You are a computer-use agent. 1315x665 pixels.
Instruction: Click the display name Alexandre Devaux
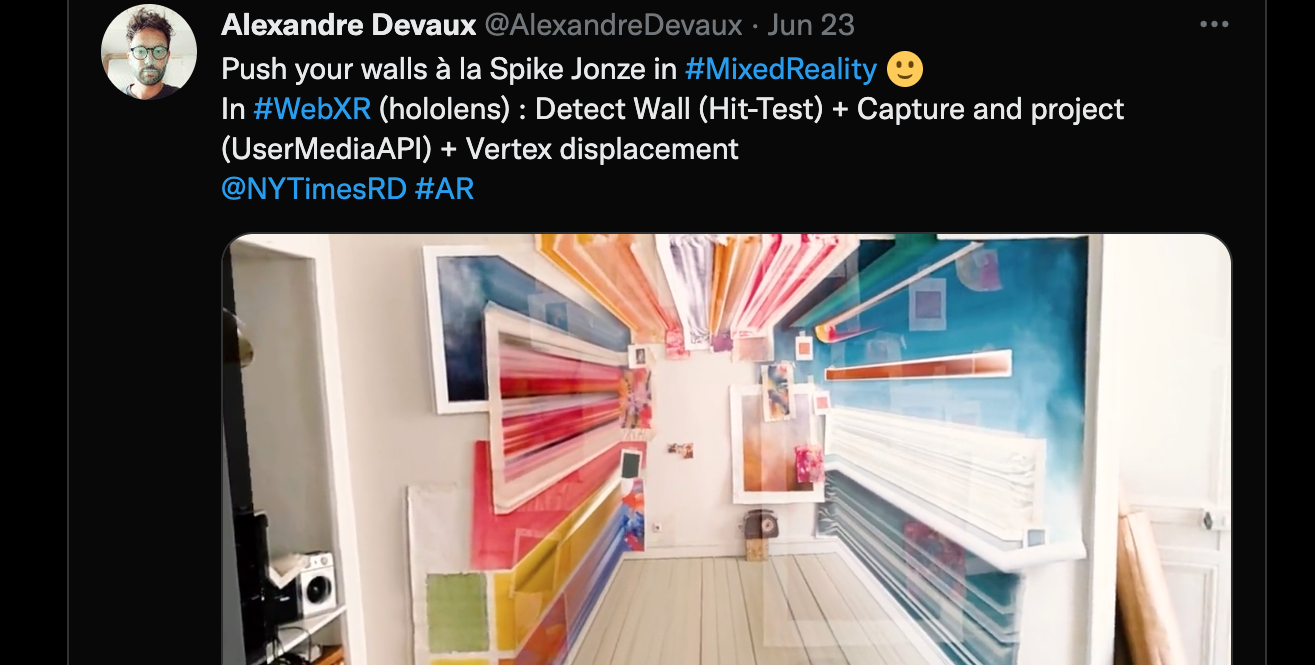pyautogui.click(x=349, y=25)
